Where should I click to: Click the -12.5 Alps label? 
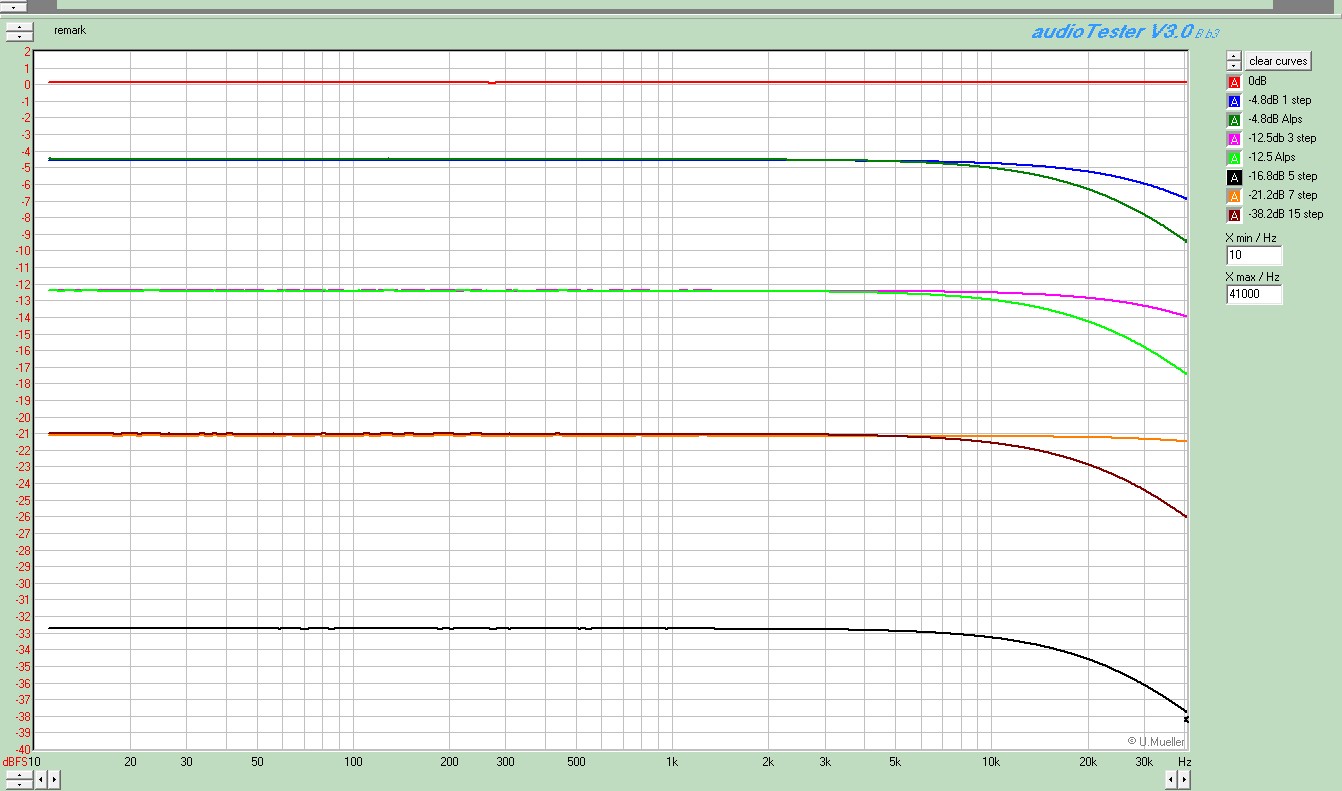(1272, 157)
